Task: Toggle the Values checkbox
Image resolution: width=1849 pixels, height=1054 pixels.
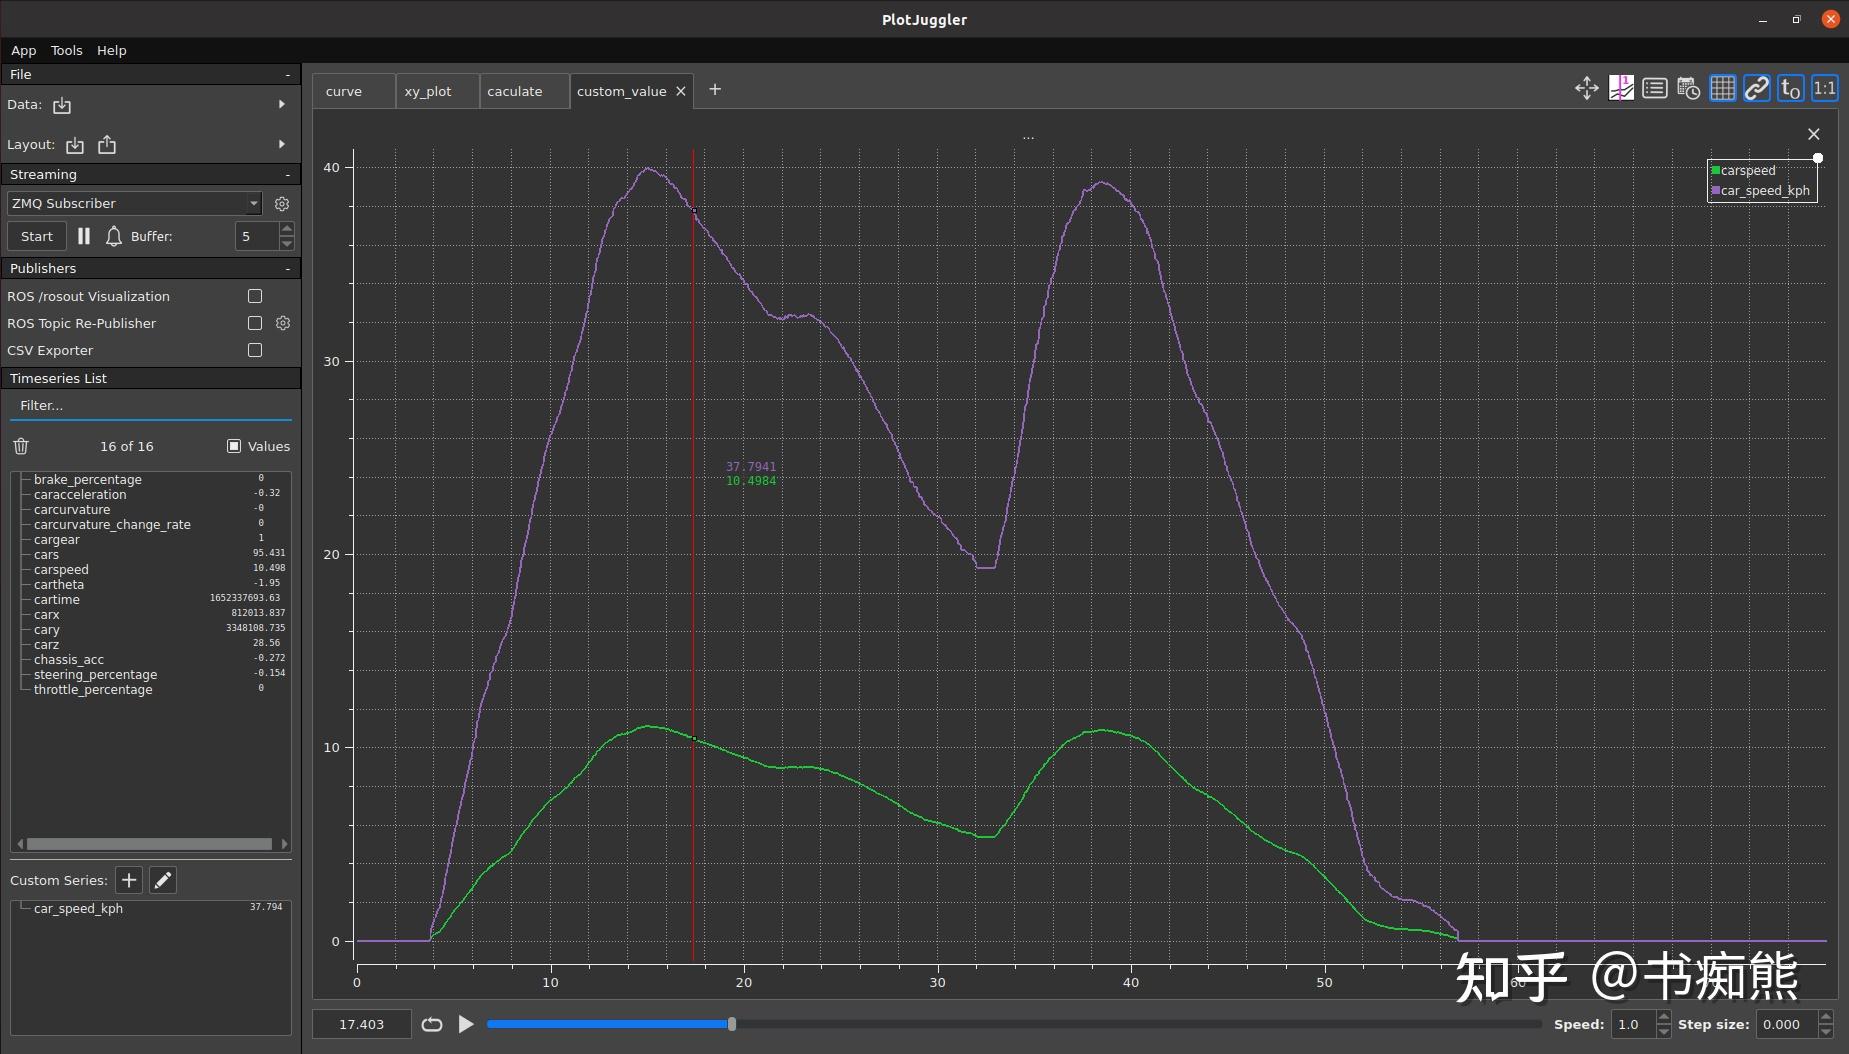Action: 234,446
